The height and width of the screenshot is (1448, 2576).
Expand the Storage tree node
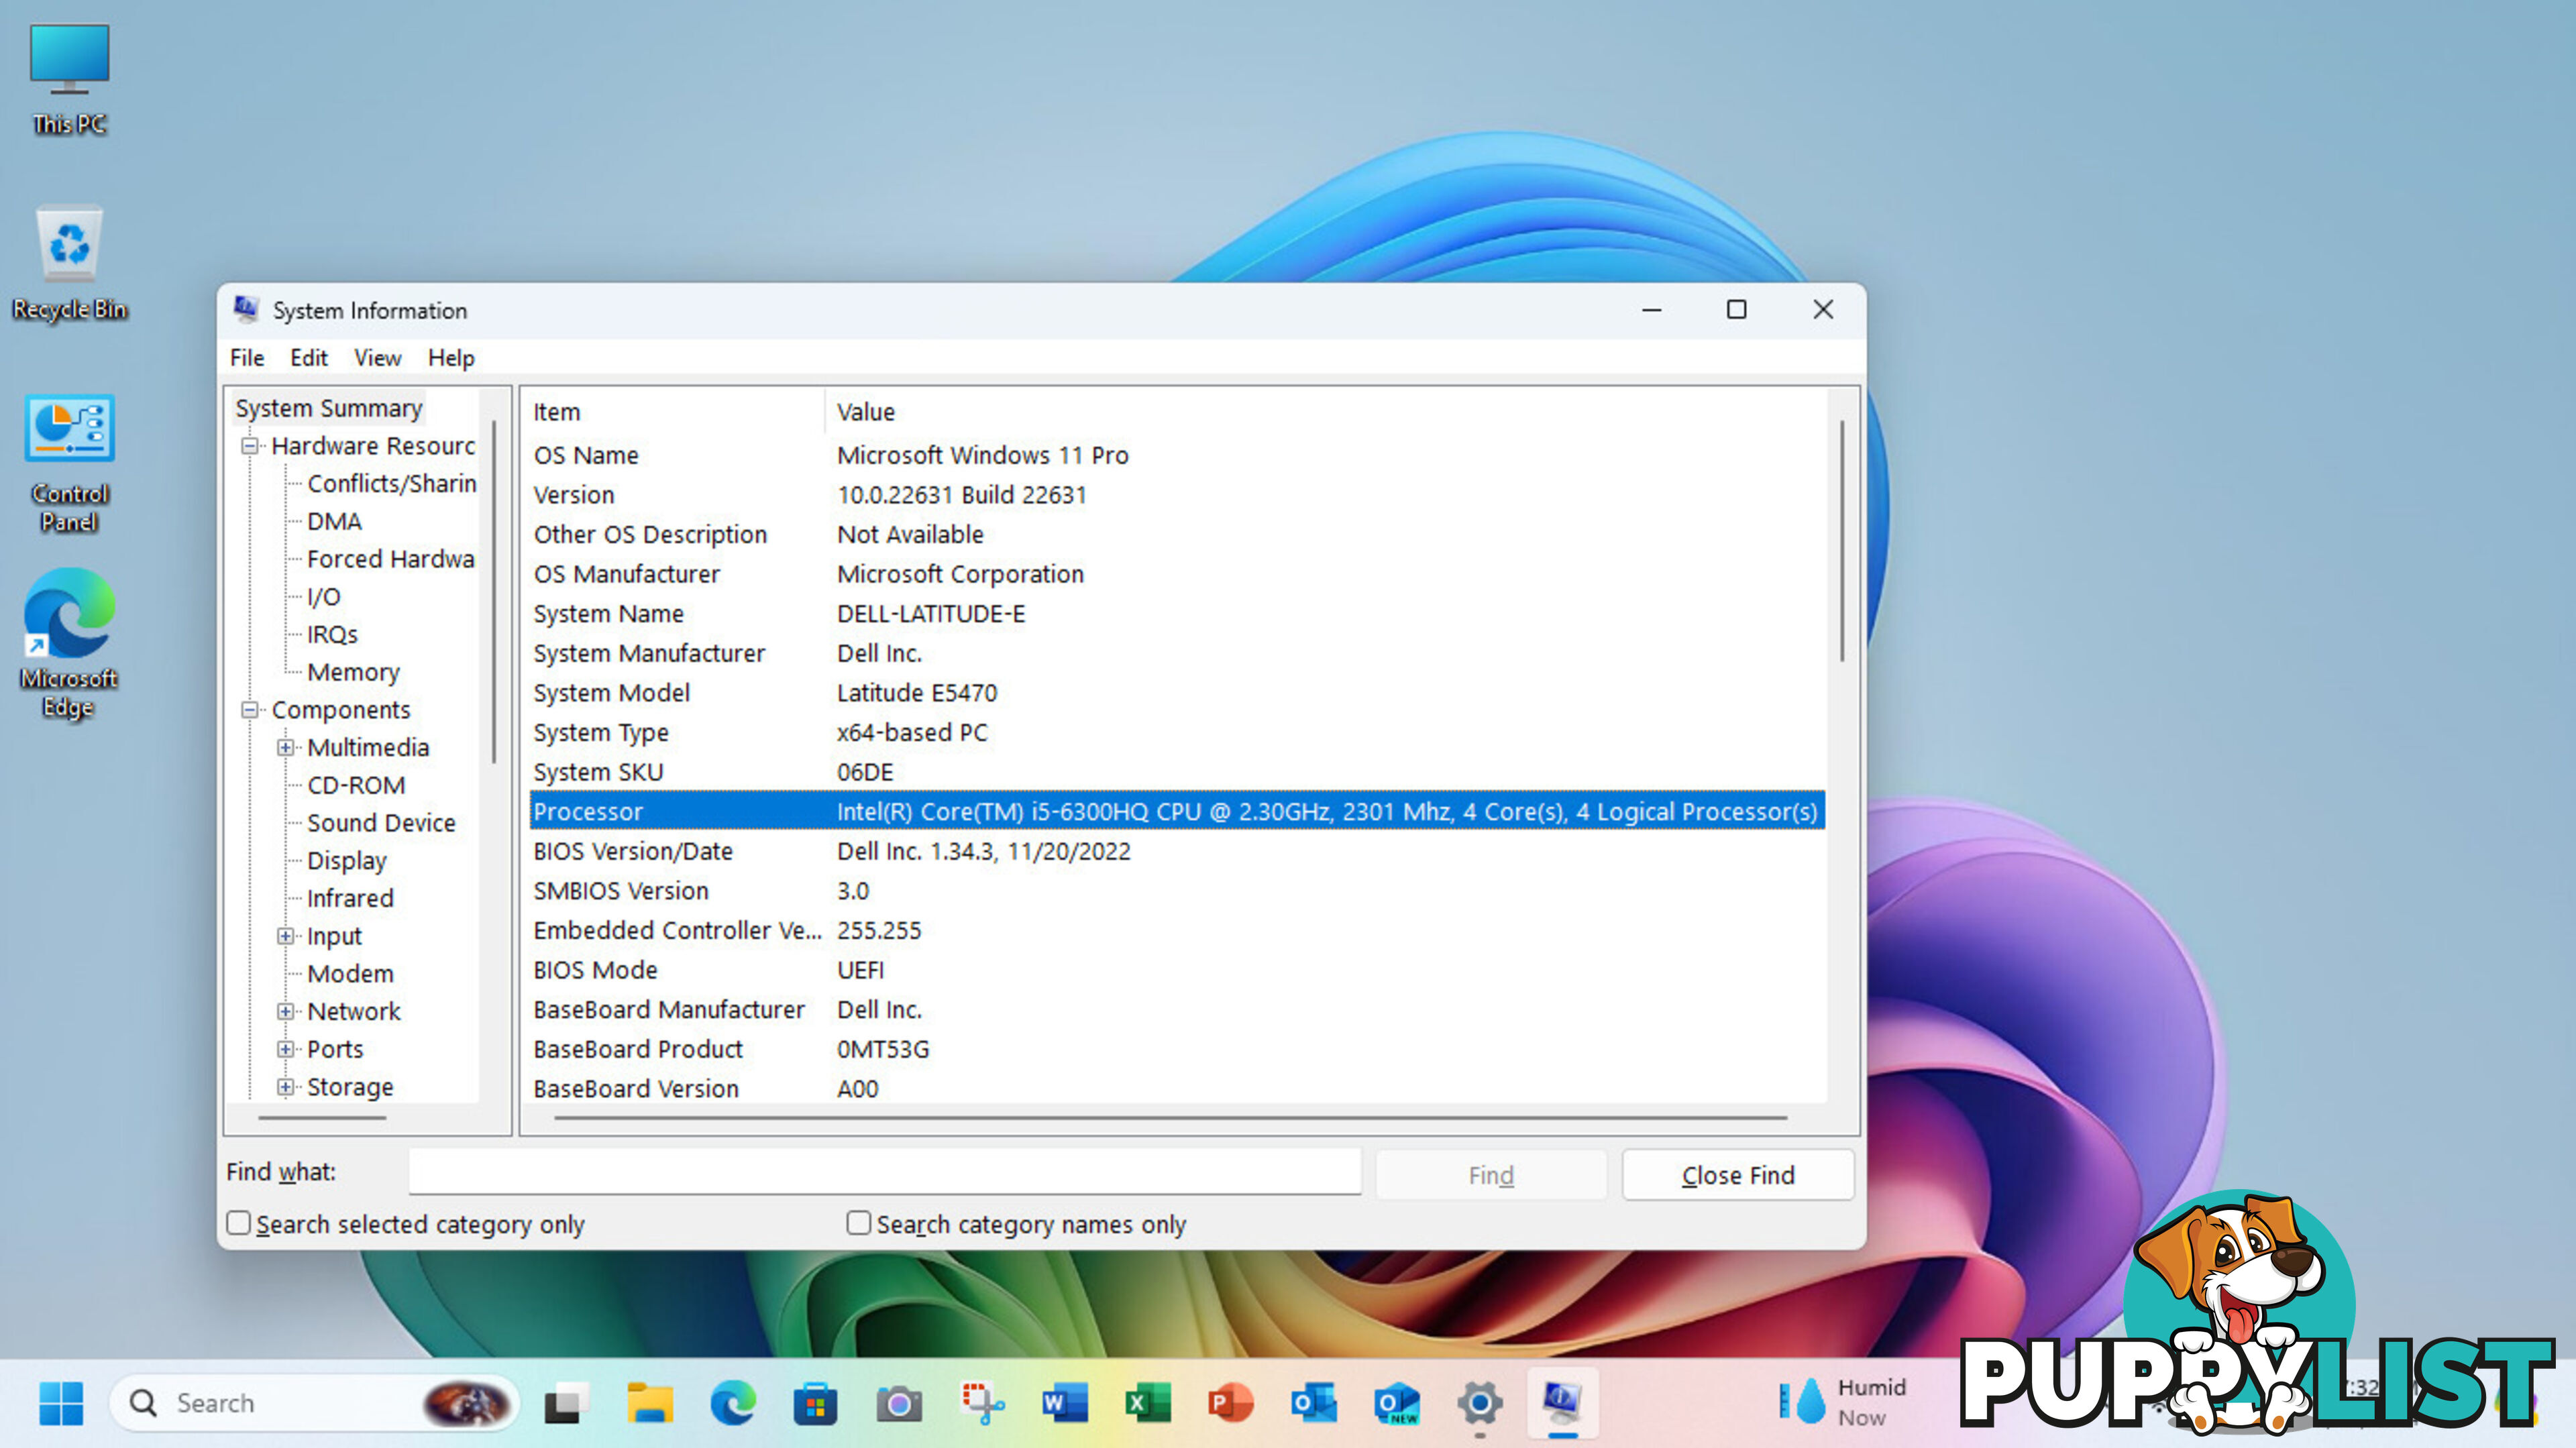[x=286, y=1086]
